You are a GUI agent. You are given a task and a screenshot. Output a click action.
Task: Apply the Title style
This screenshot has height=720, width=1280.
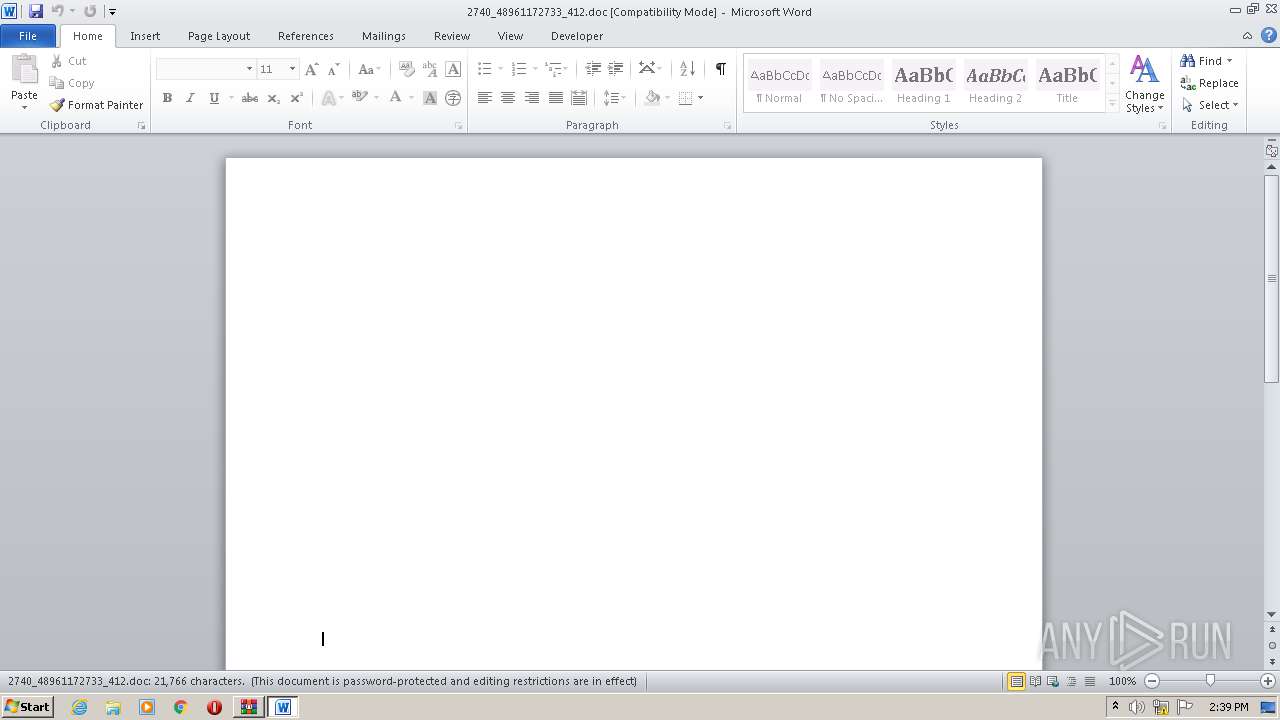(1067, 84)
